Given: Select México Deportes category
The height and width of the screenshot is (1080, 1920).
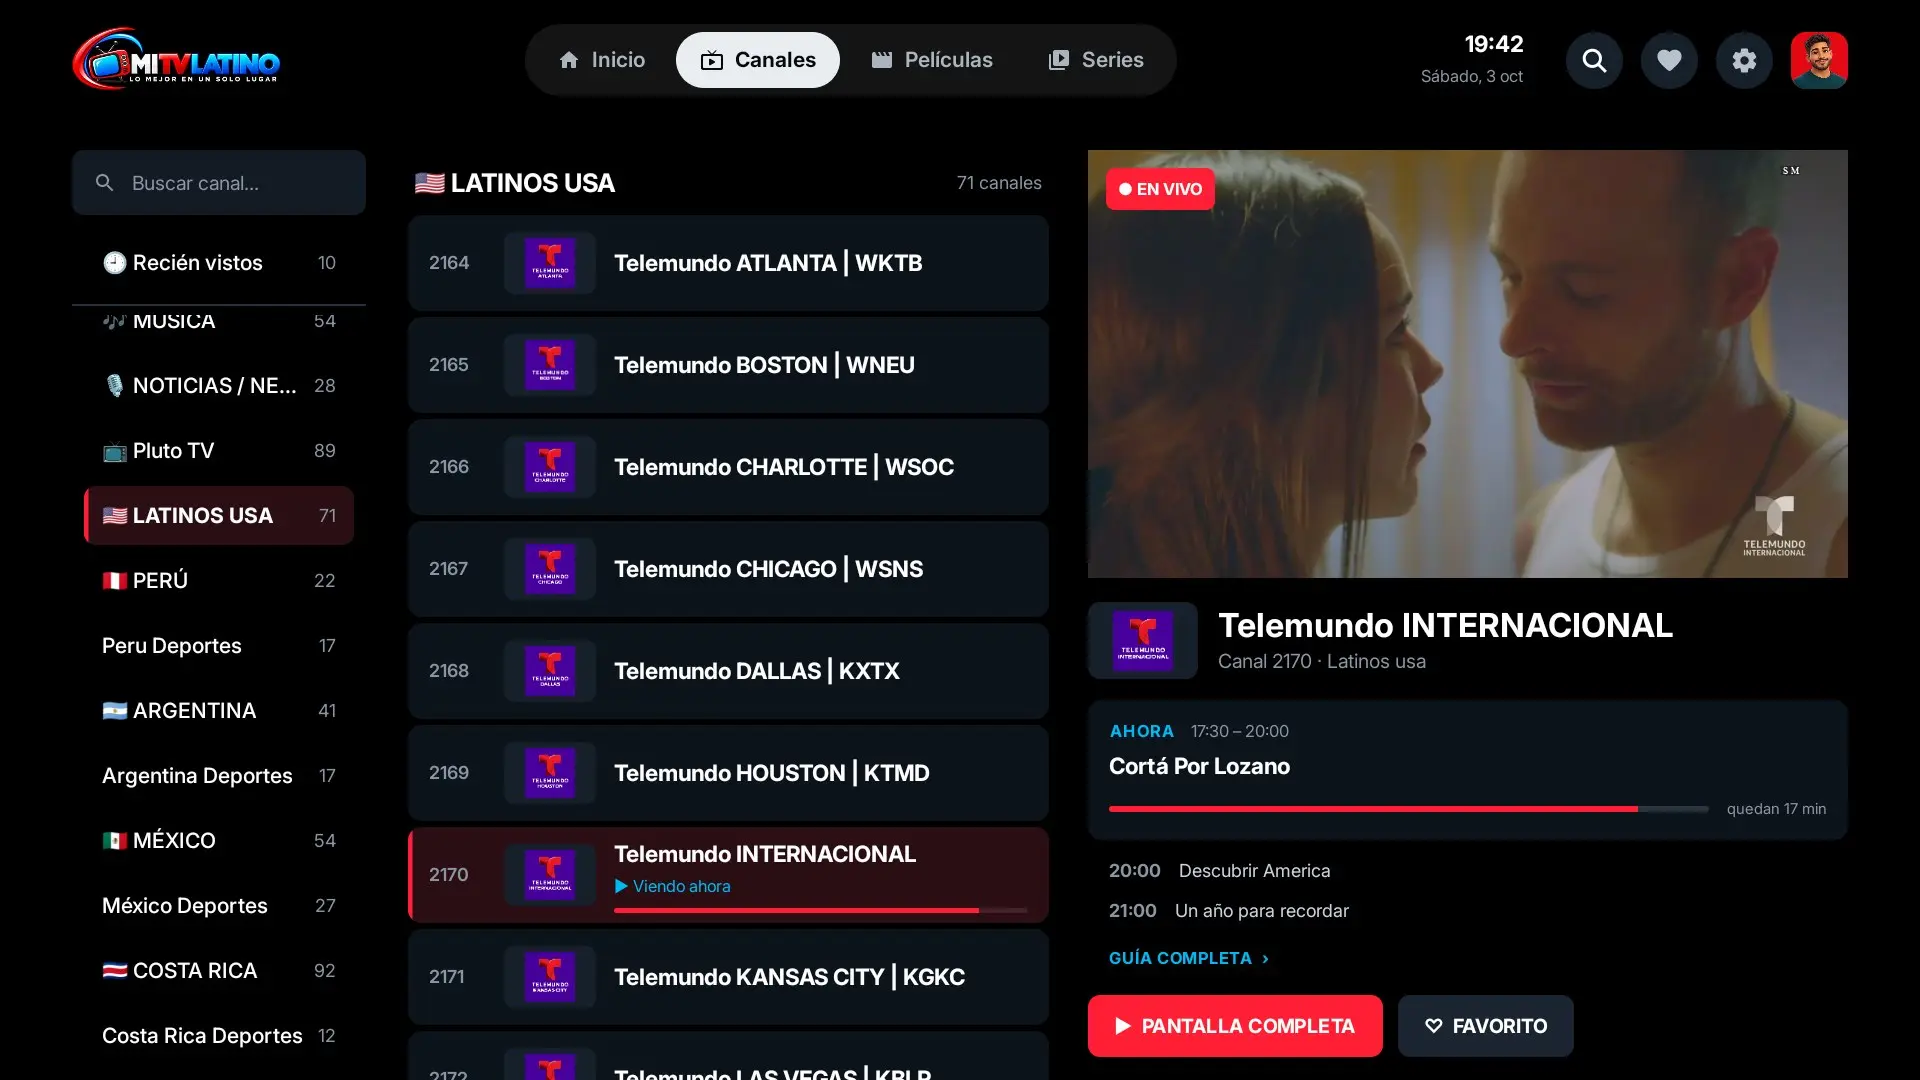Looking at the screenshot, I should [x=219, y=906].
